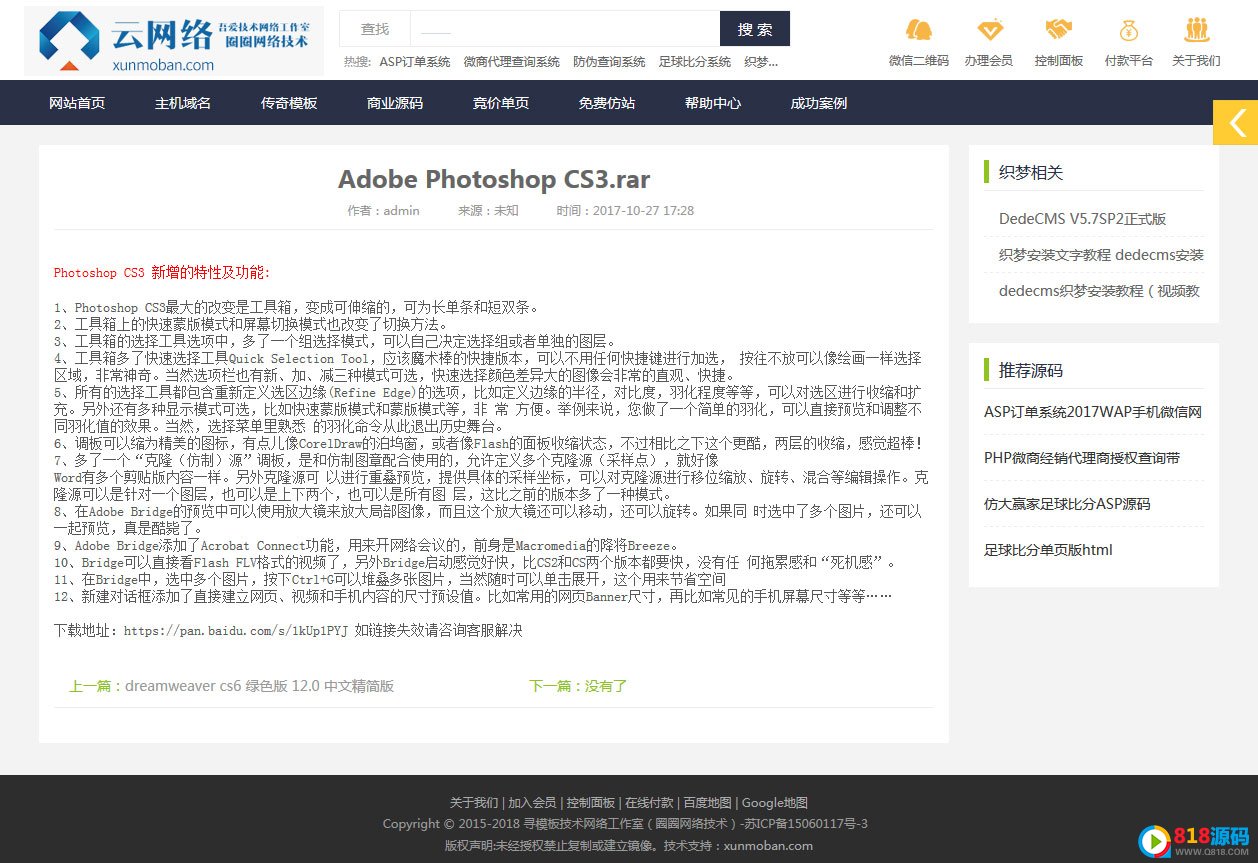Click the 搜索 search button
The image size is (1258, 863).
[755, 29]
